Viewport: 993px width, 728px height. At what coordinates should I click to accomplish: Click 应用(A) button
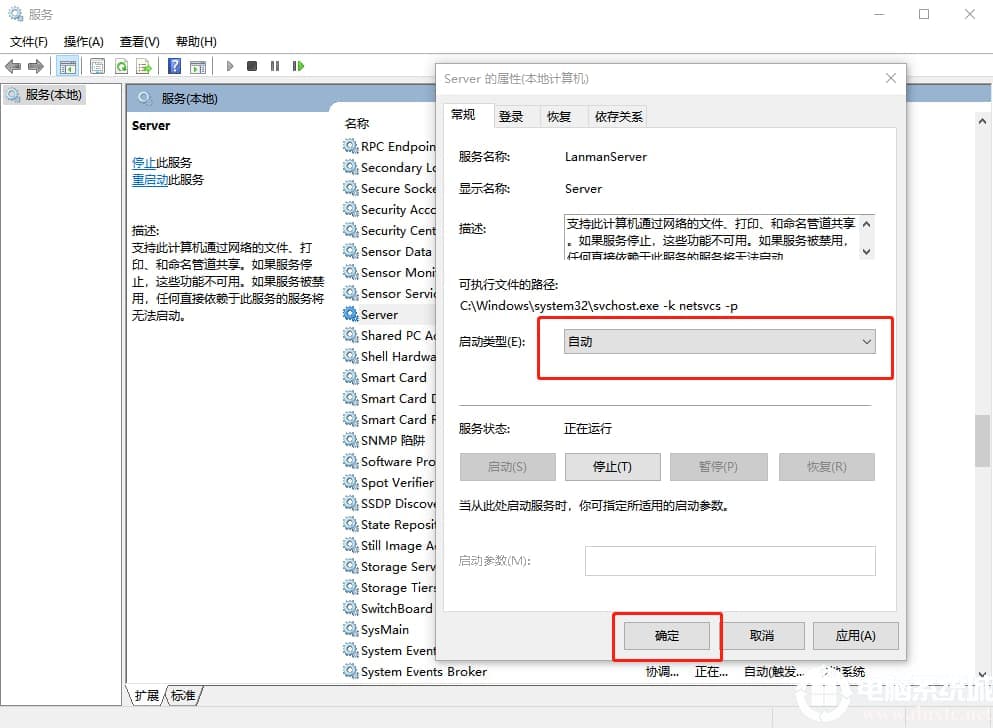coord(856,636)
